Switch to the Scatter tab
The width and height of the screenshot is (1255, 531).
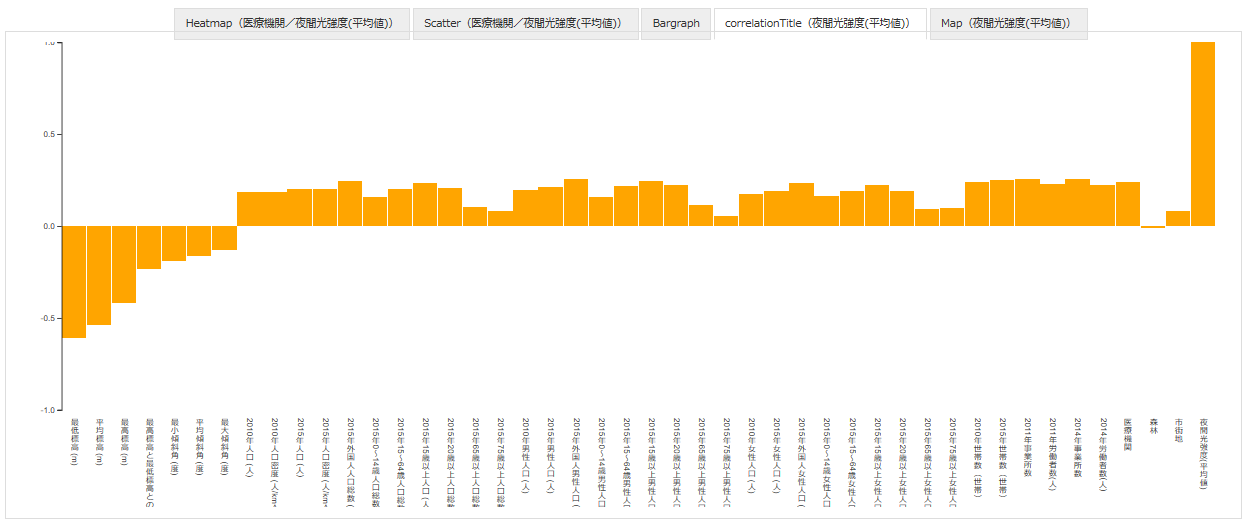525,23
